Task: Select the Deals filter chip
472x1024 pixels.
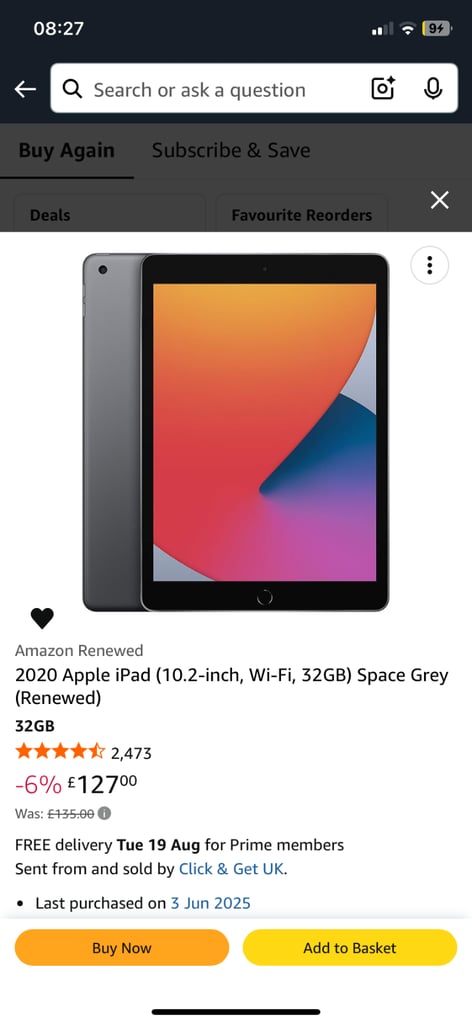Action: [x=109, y=214]
